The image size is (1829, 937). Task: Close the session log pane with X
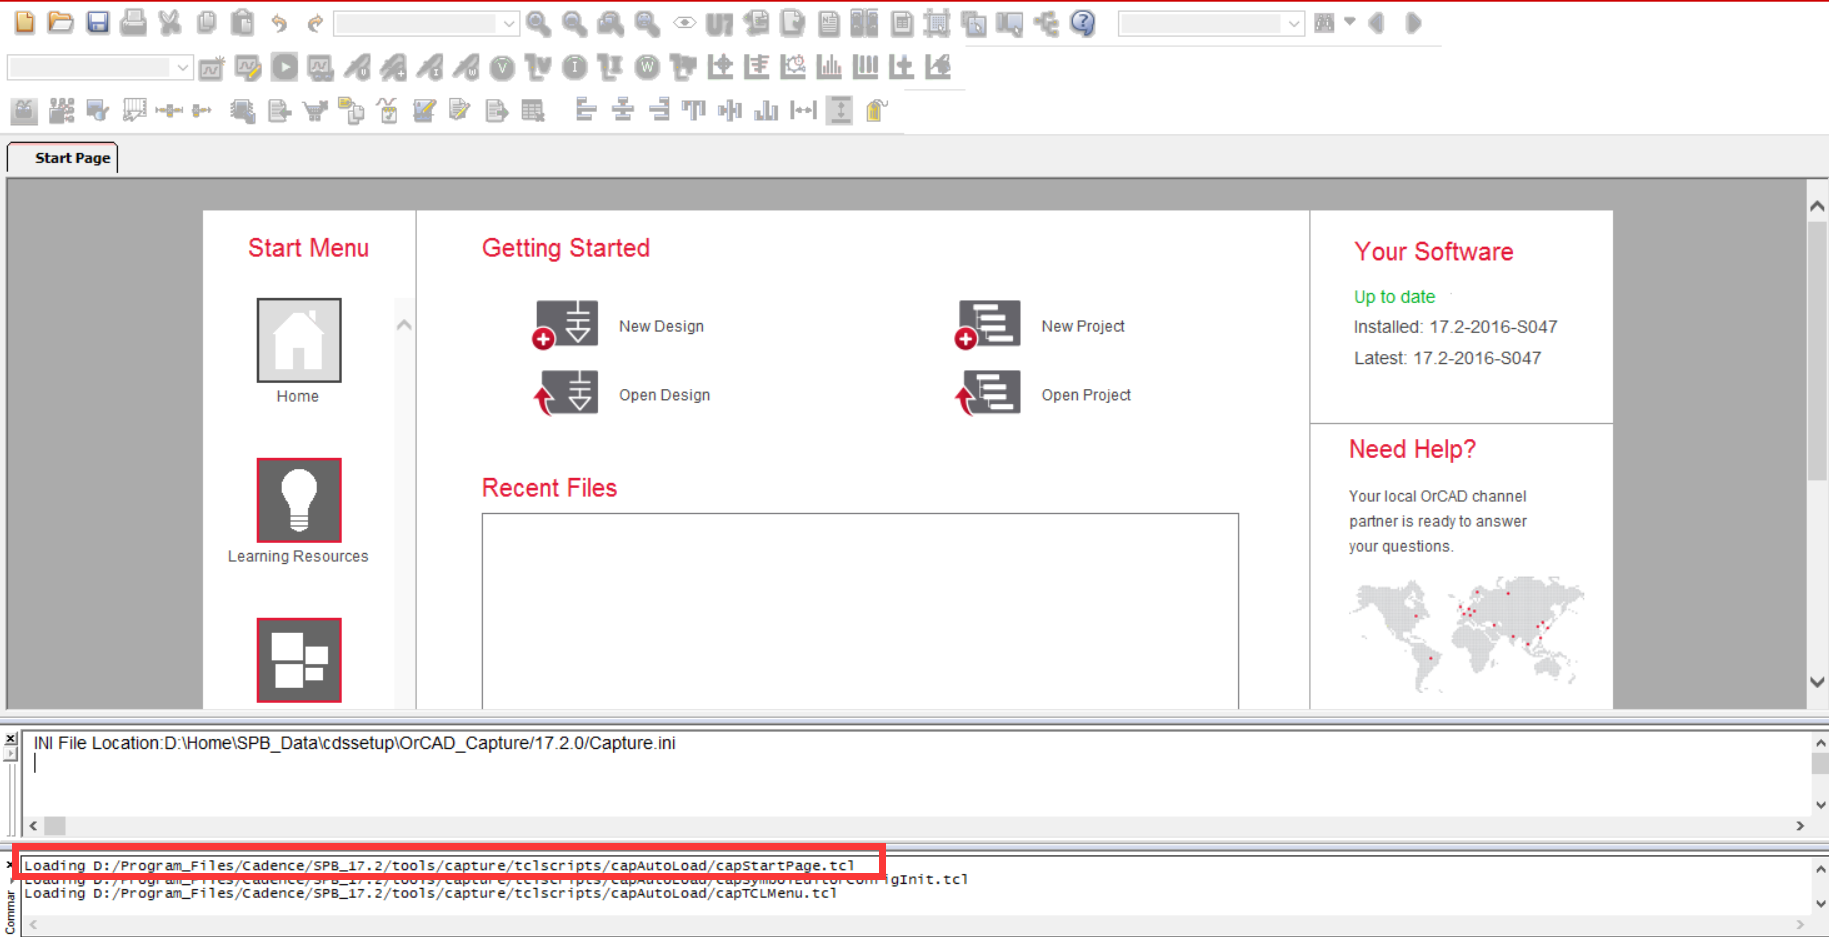point(10,740)
